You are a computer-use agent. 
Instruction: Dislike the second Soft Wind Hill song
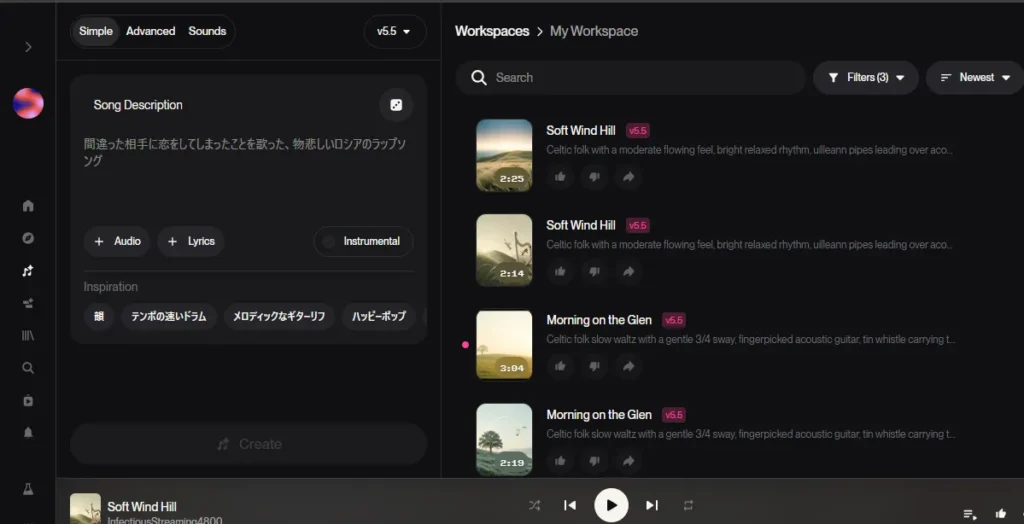point(594,271)
